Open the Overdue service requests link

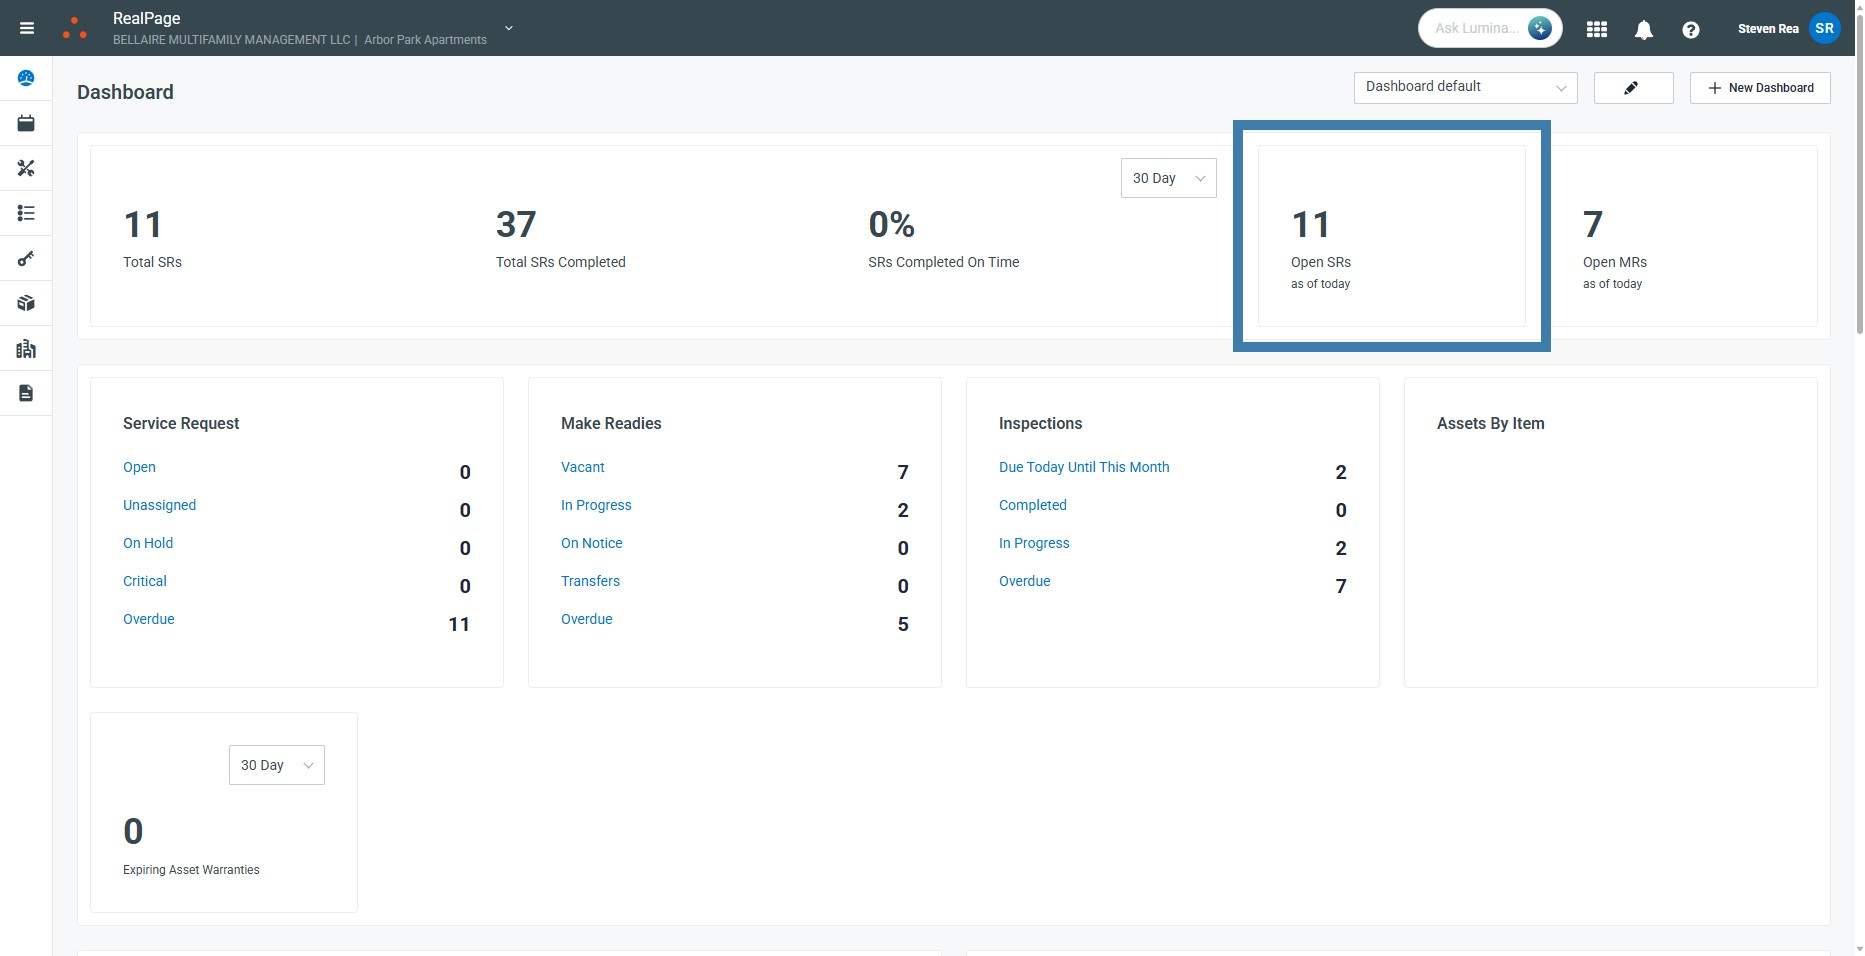pos(149,619)
